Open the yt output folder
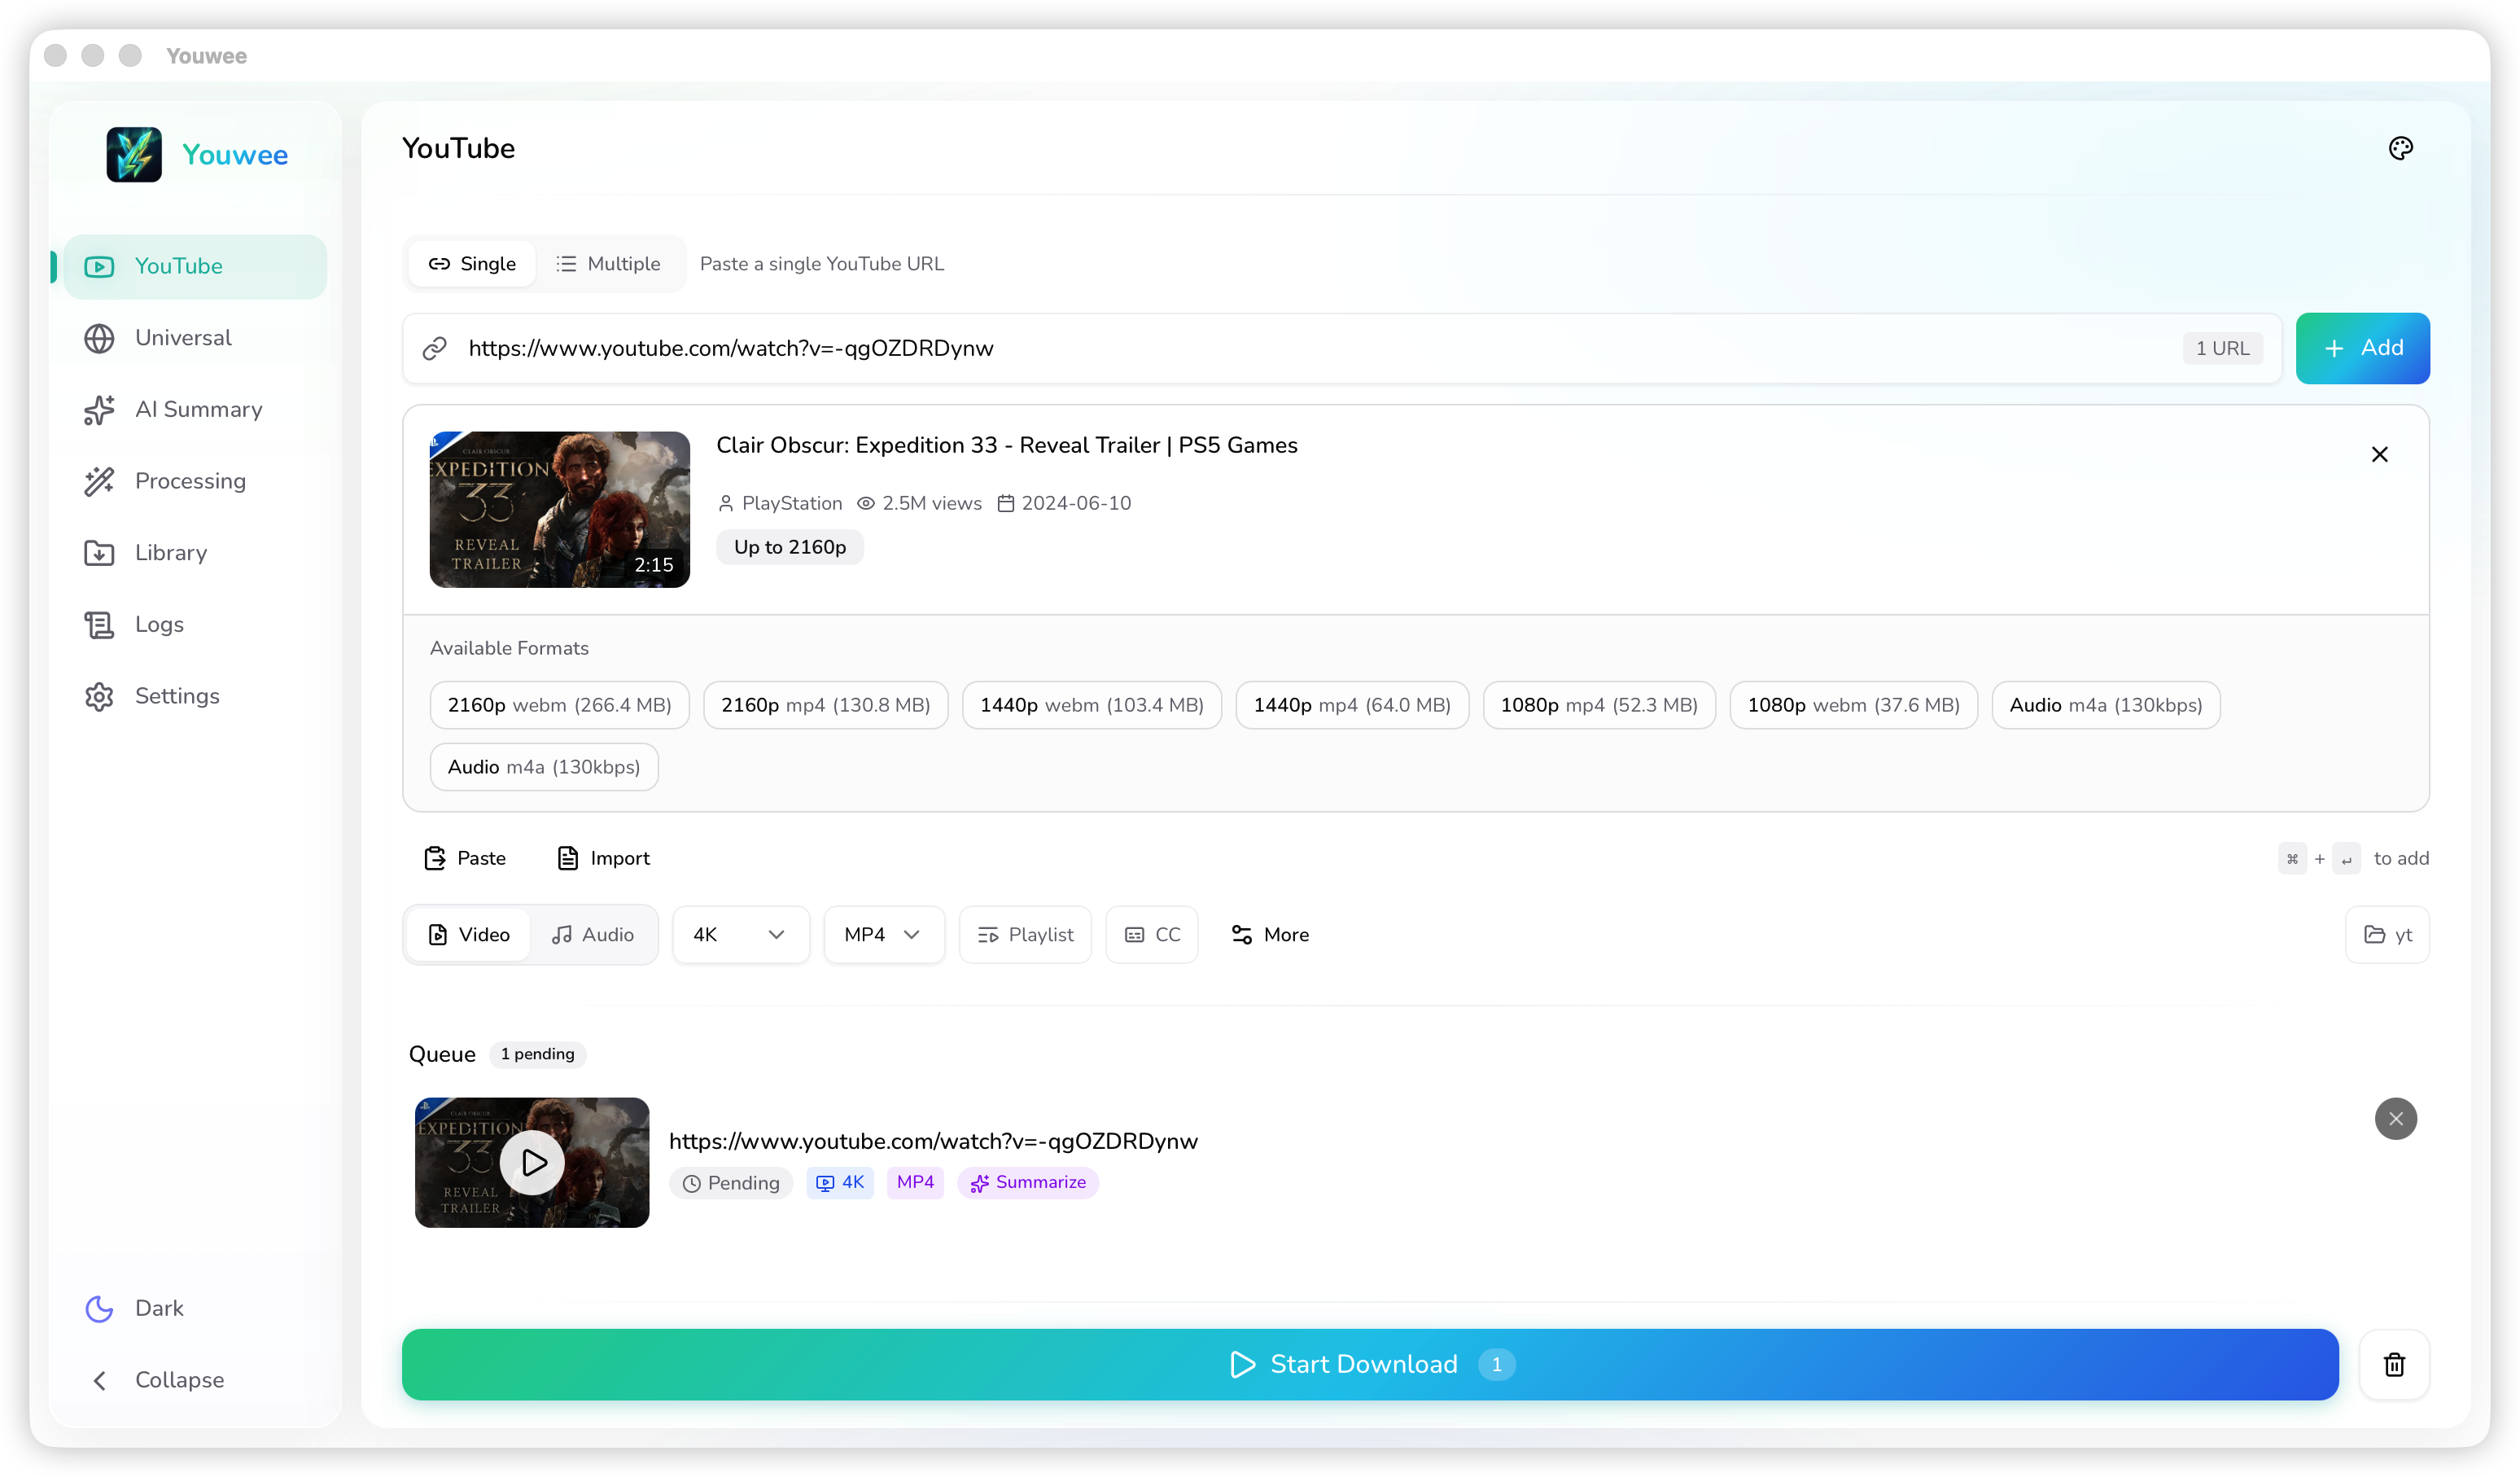2520x1477 pixels. click(2388, 934)
